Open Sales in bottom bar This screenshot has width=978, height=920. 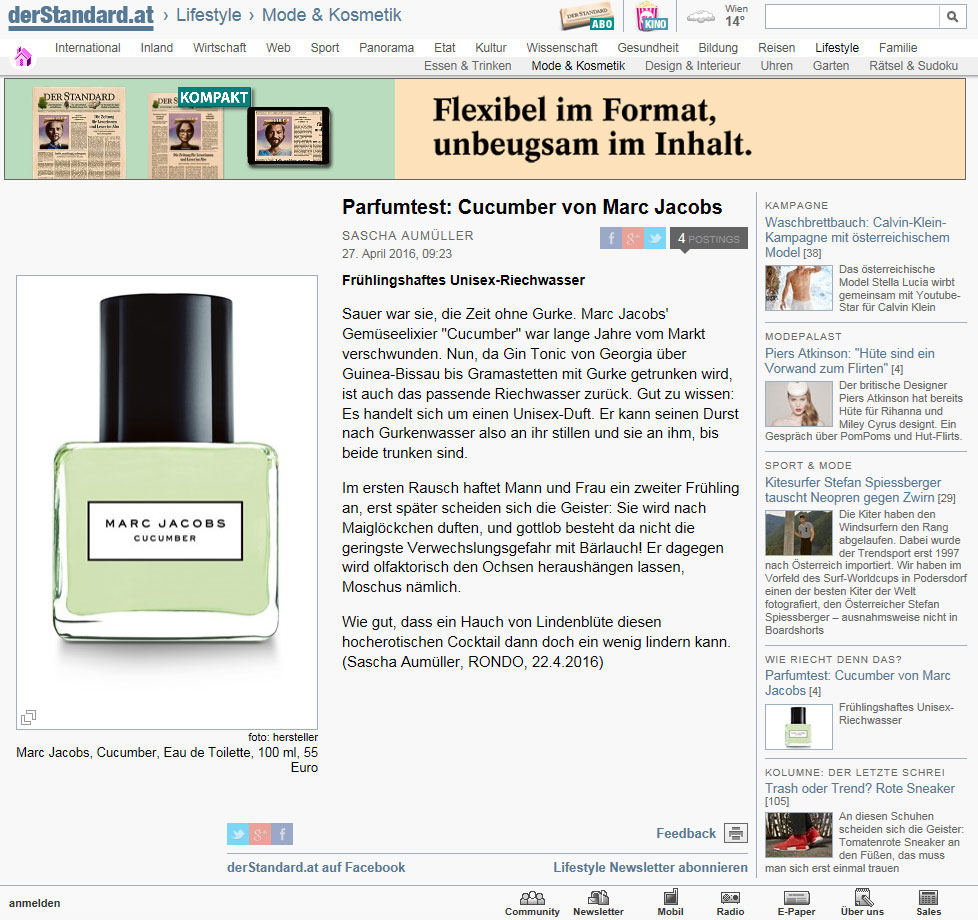(x=928, y=903)
